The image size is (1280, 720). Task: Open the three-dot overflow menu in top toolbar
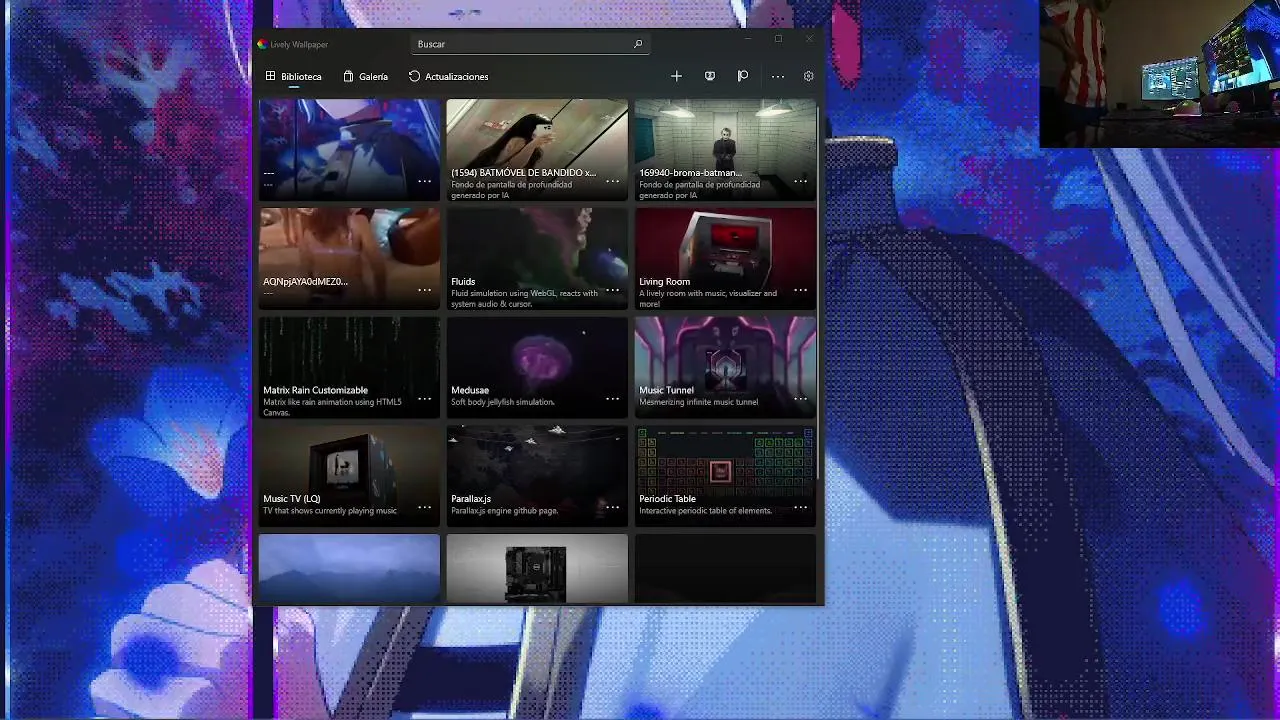click(777, 76)
